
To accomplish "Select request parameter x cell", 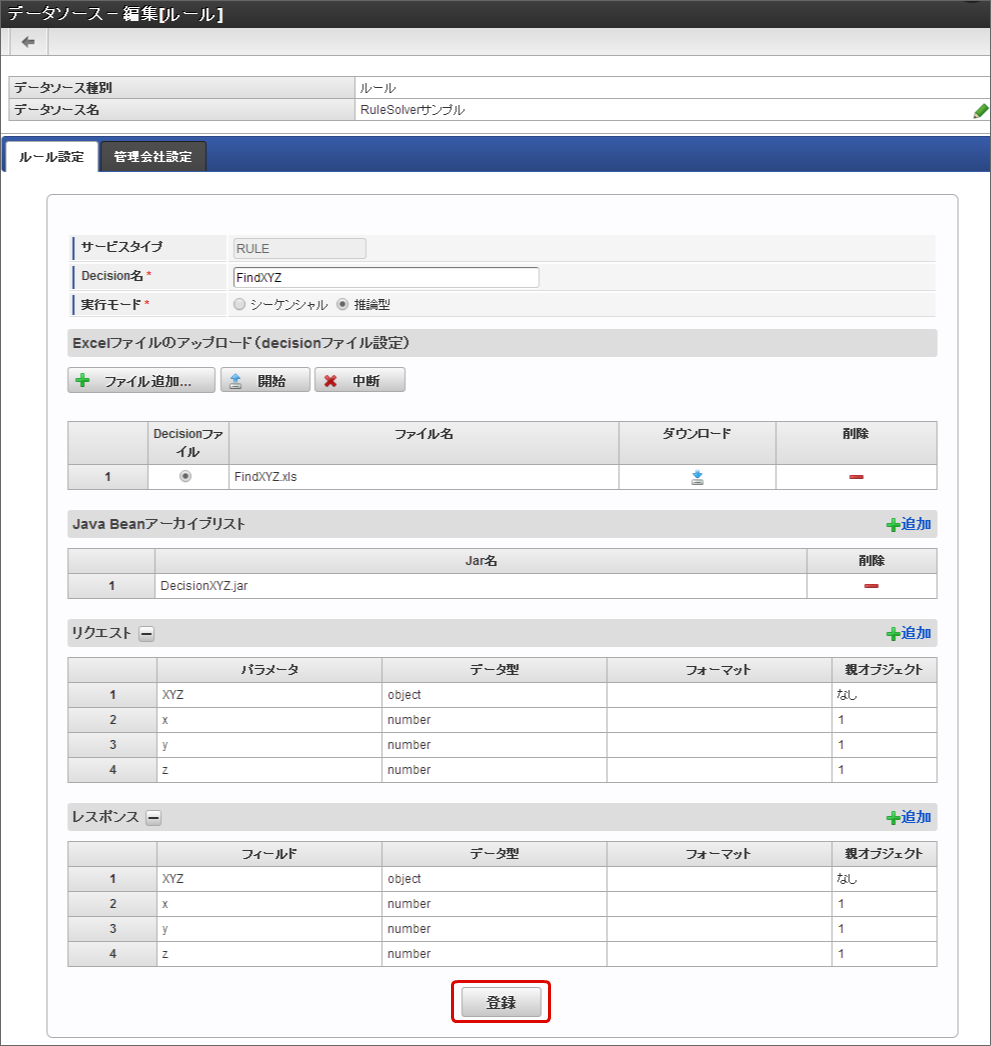I will pos(269,720).
